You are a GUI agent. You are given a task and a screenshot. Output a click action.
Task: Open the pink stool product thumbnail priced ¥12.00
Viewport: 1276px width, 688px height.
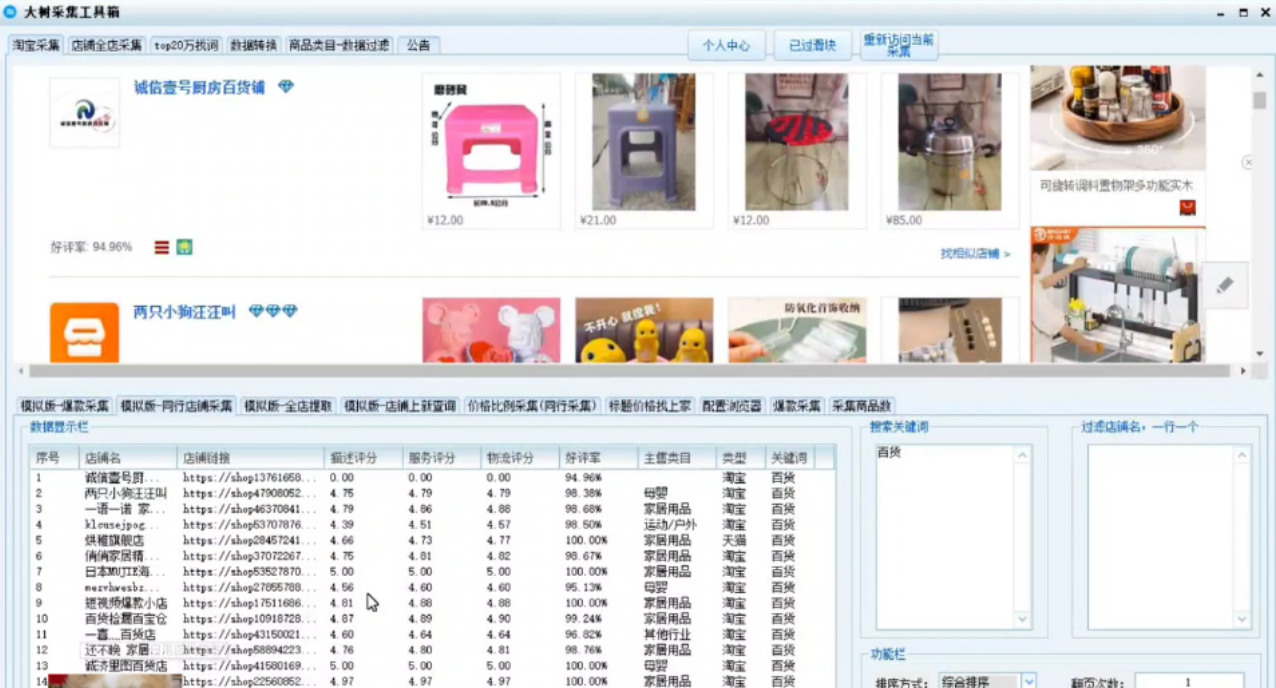tap(490, 147)
